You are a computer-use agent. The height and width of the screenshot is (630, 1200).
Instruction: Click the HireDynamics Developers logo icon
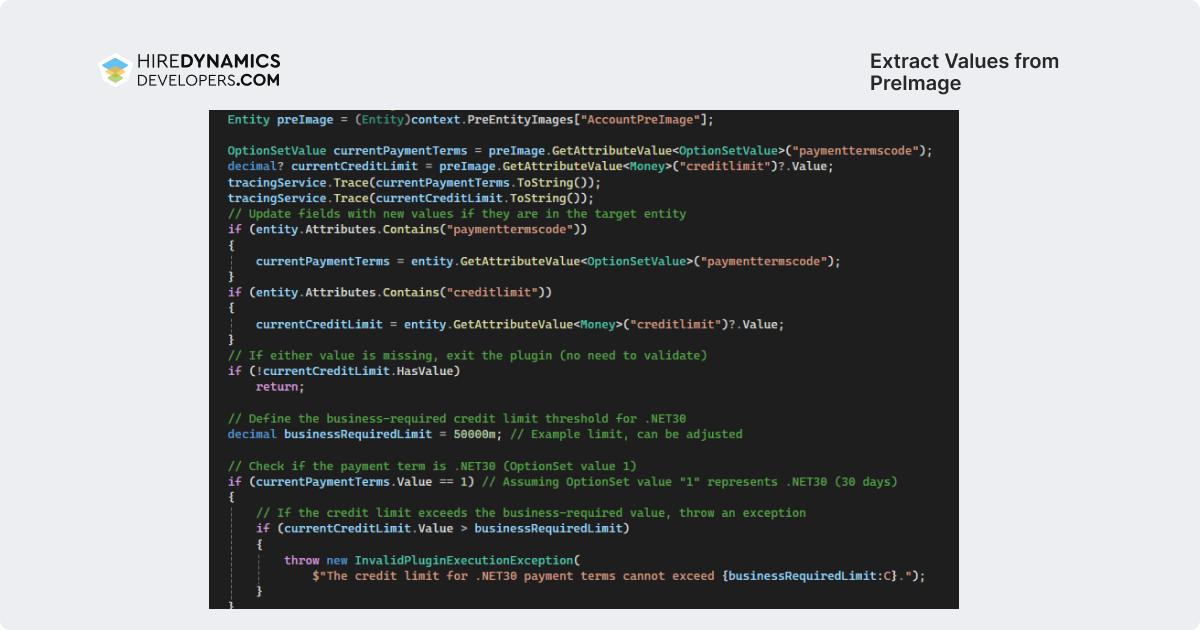(115, 70)
